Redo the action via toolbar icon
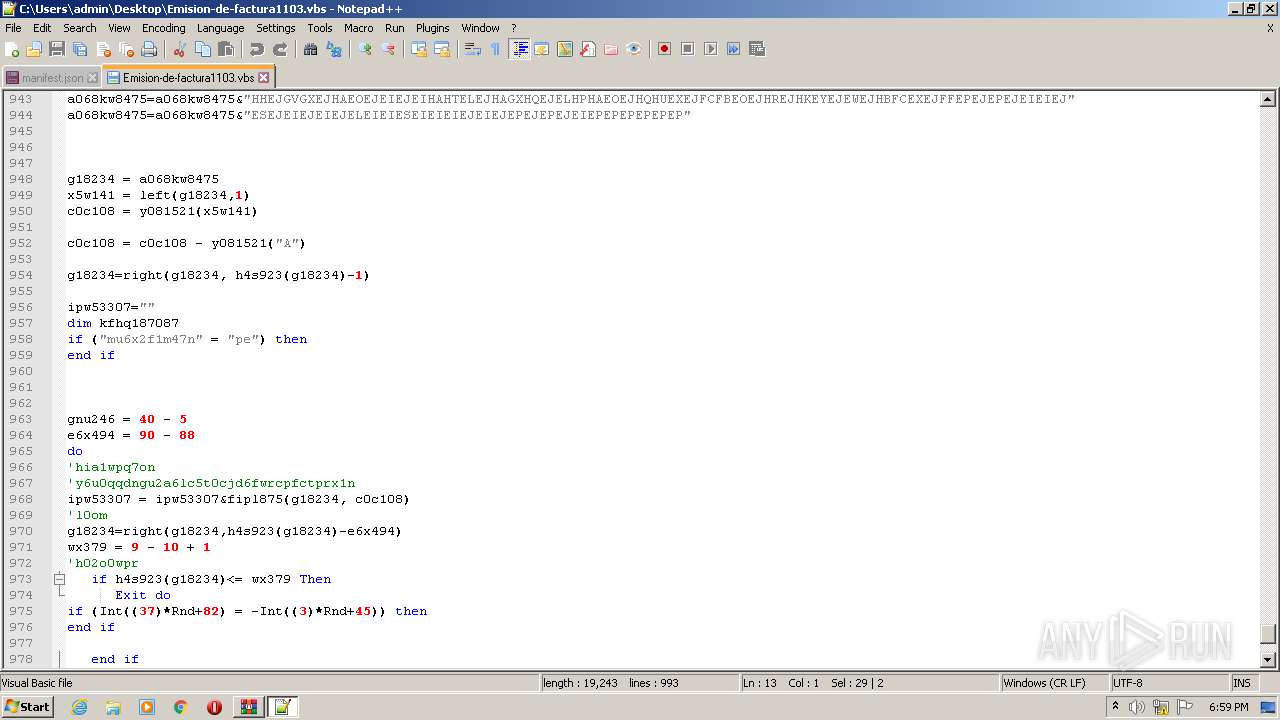Viewport: 1280px width, 720px height. point(280,49)
